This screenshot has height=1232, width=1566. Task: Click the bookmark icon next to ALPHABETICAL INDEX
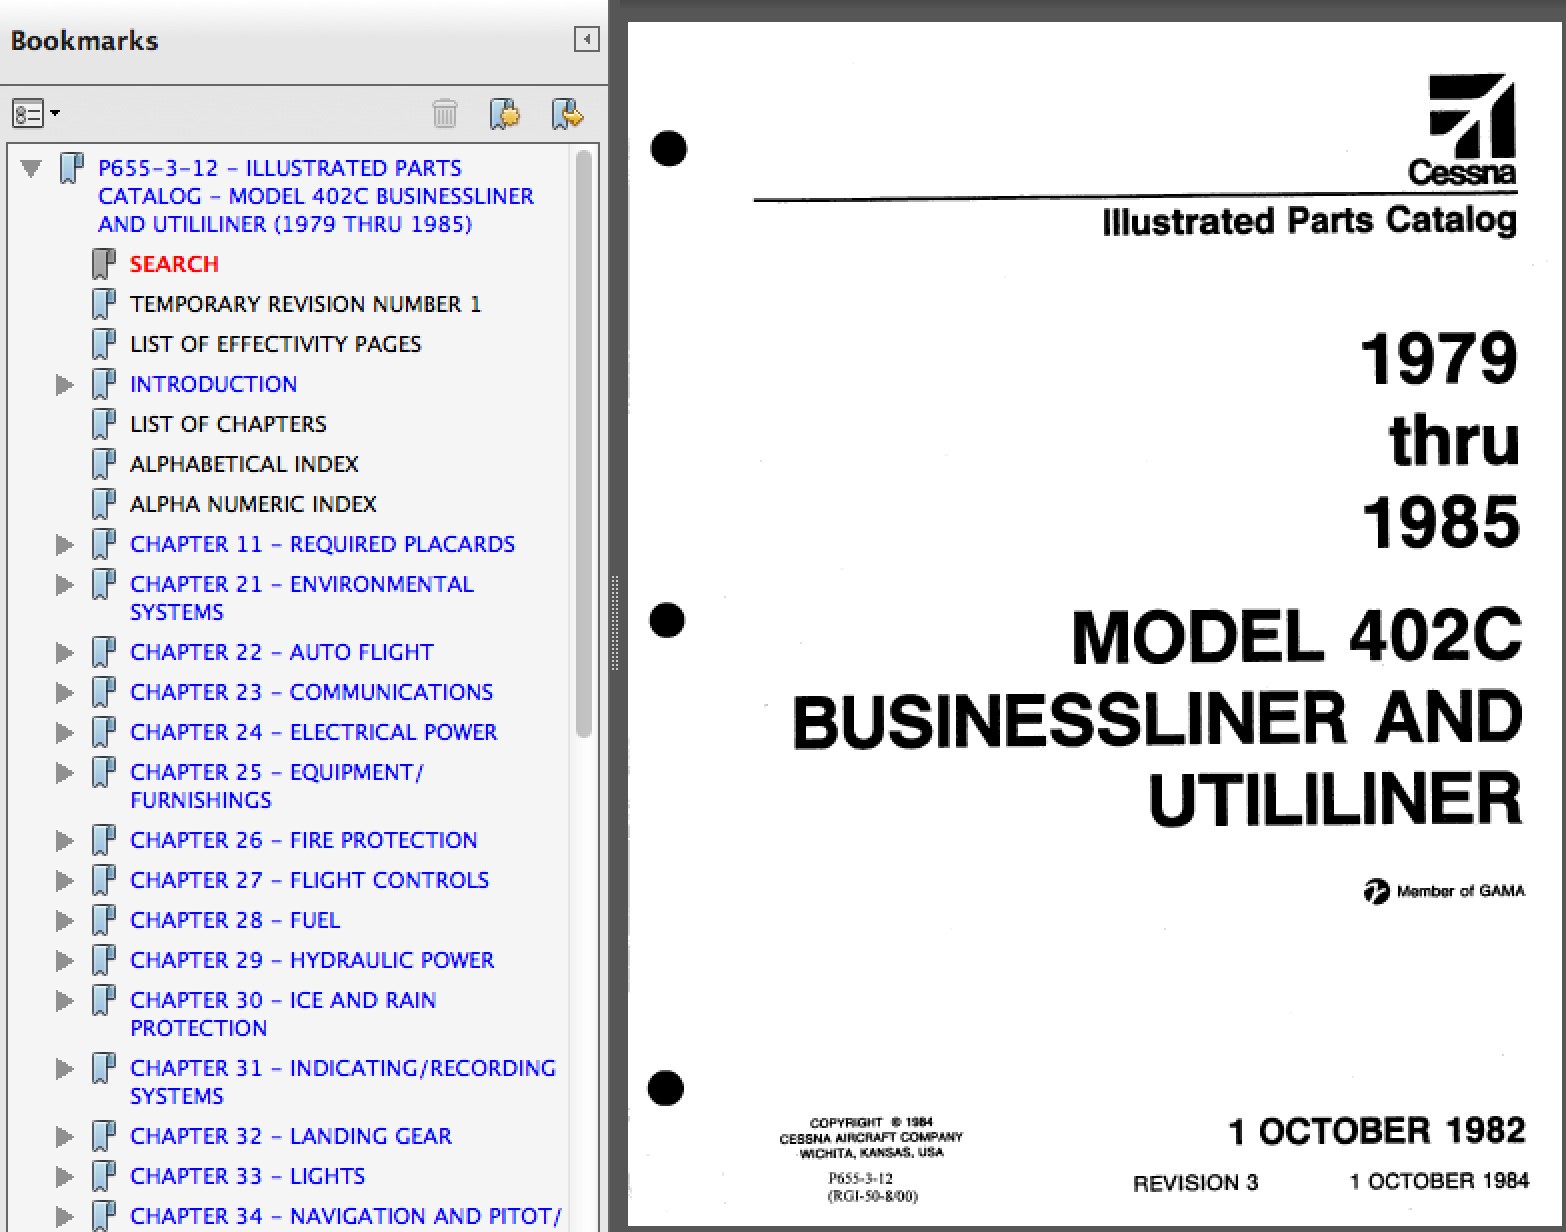coord(105,463)
